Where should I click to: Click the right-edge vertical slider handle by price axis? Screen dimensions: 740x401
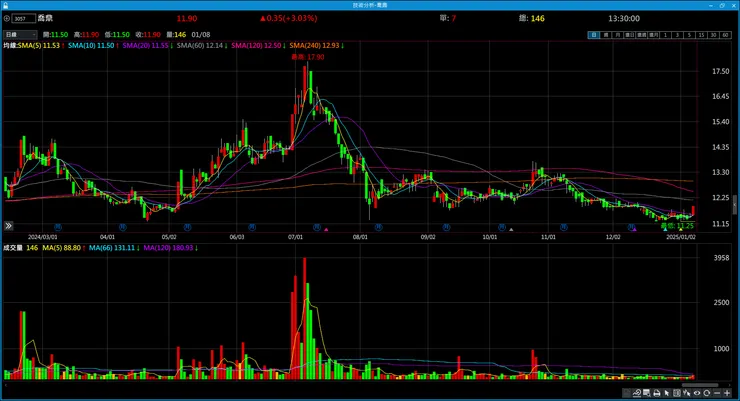coord(734,206)
